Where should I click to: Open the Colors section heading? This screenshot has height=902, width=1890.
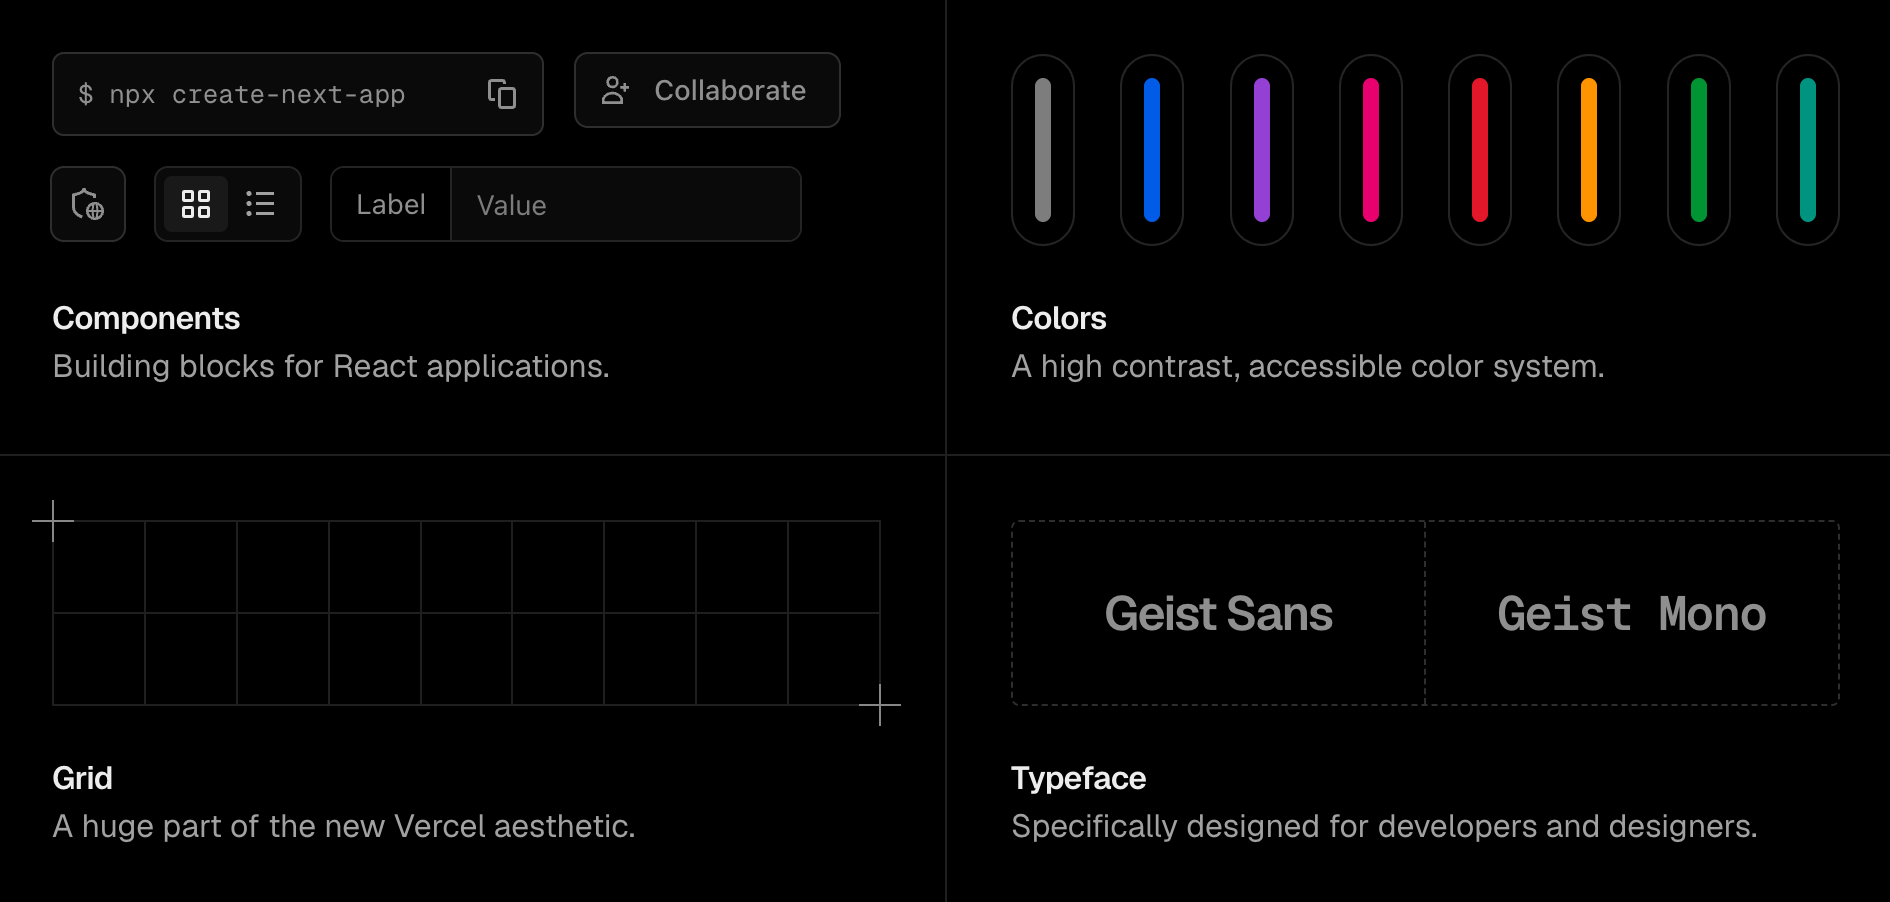(1059, 318)
